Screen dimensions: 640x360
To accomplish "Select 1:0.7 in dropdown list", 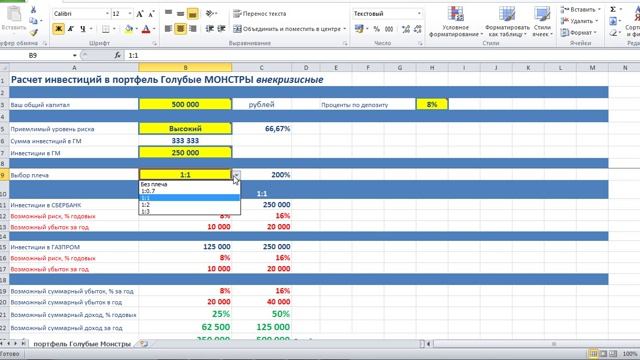I will pos(189,191).
